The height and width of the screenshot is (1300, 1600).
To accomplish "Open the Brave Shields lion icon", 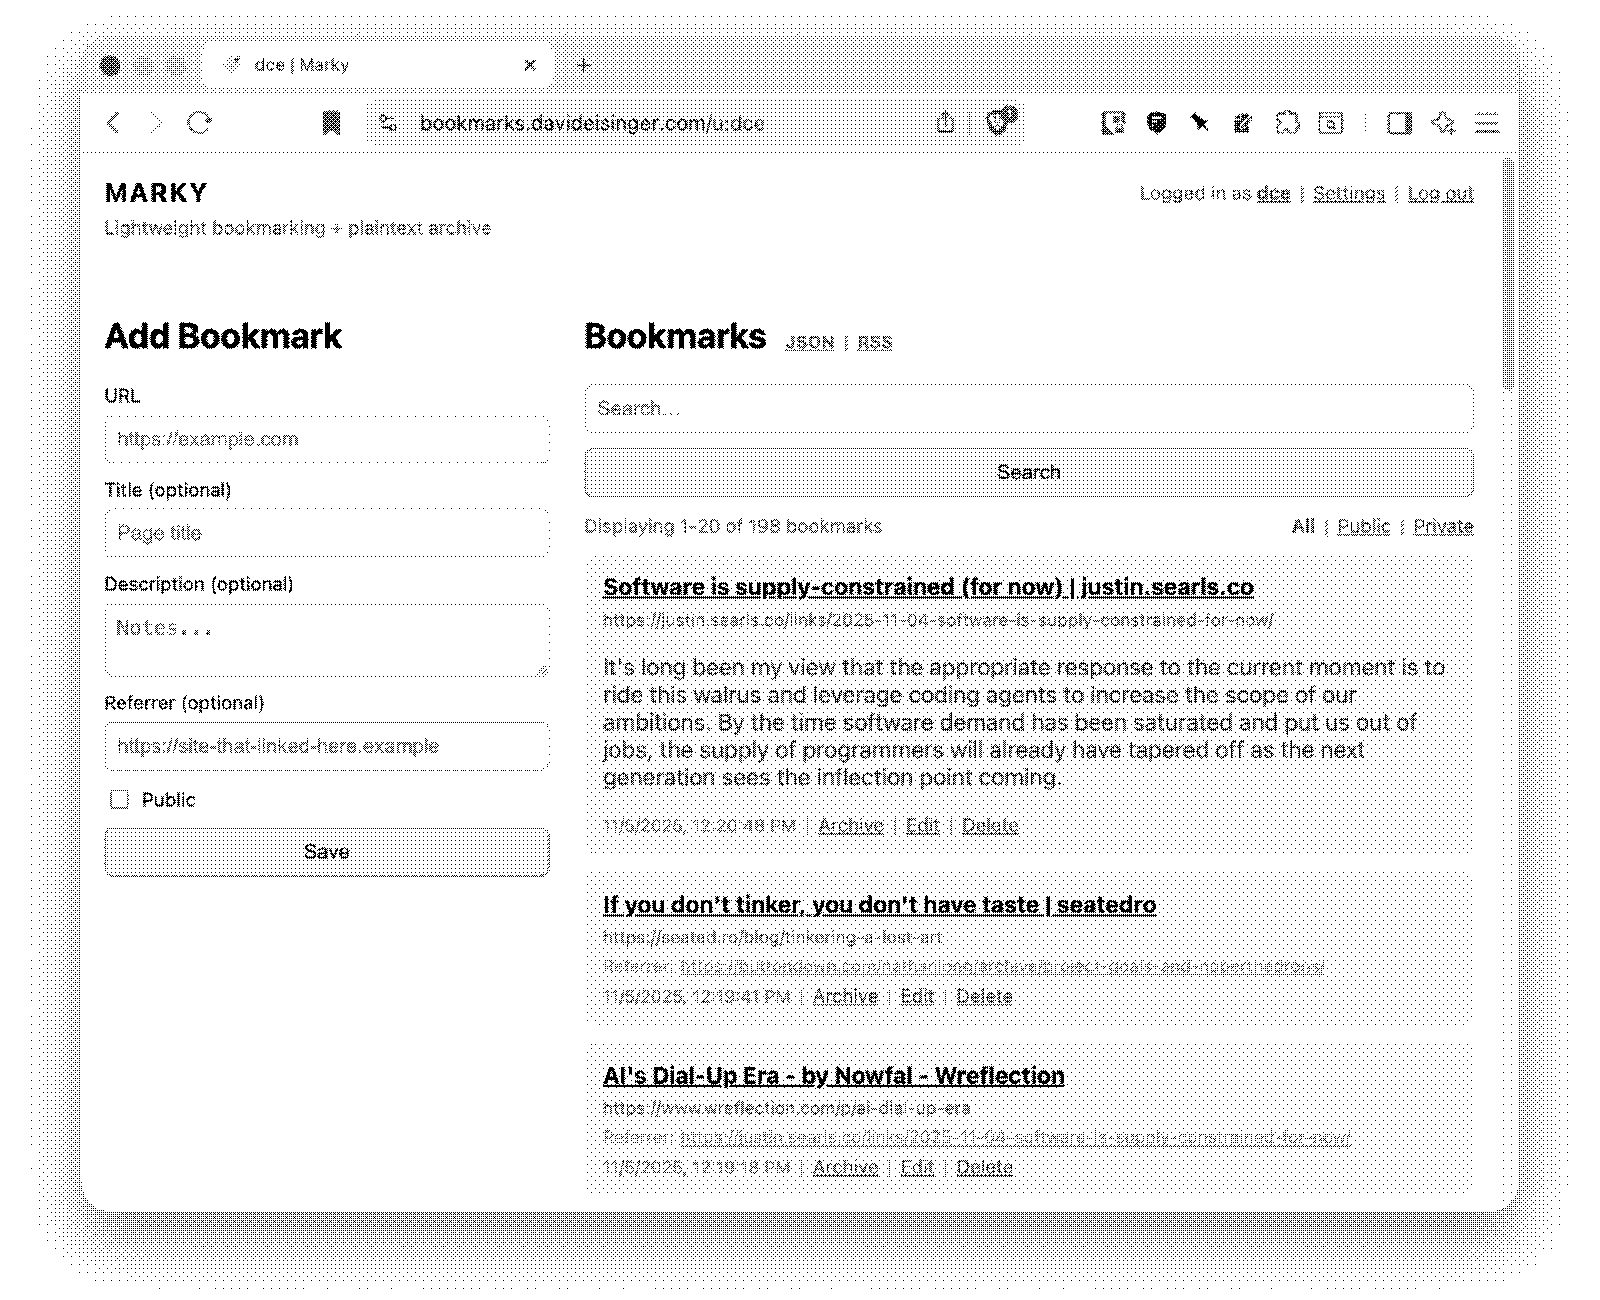I will [999, 122].
